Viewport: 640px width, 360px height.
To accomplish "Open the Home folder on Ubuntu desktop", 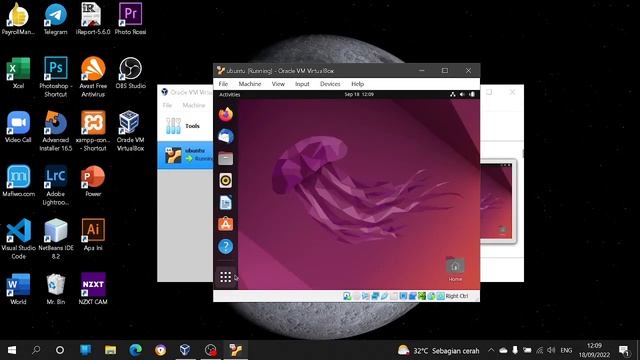I will pyautogui.click(x=455, y=269).
